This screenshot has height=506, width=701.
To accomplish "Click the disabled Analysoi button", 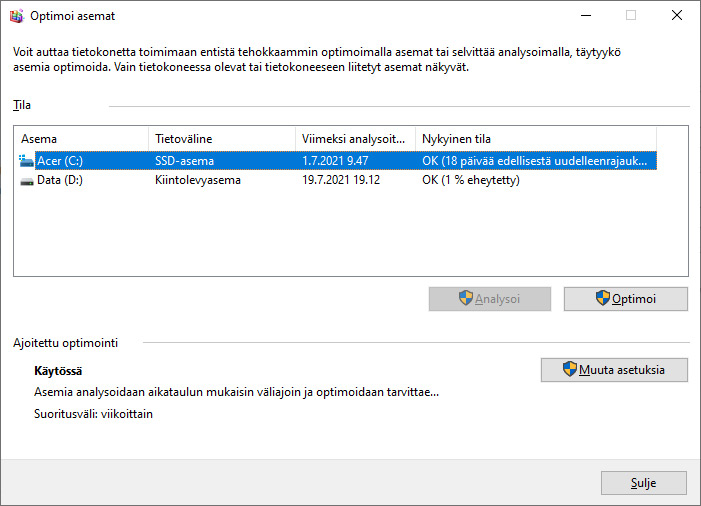I will coord(490,299).
